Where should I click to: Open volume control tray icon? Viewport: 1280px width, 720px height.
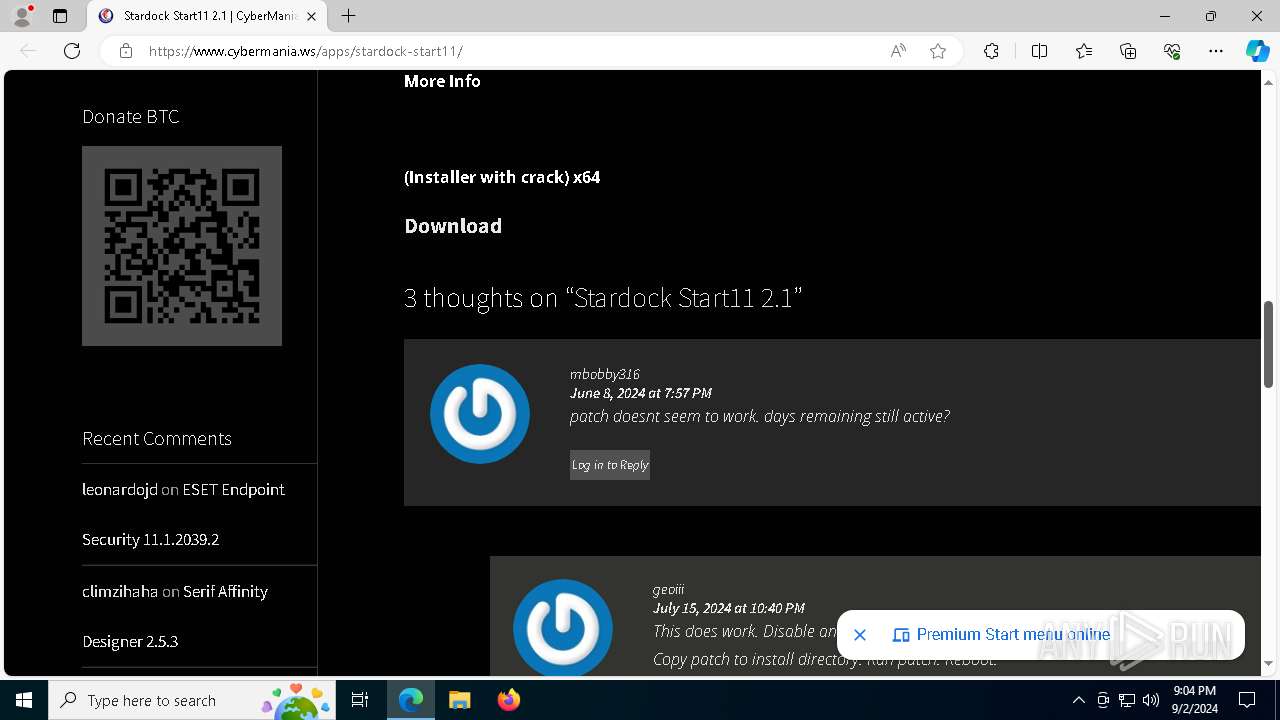coord(1151,700)
